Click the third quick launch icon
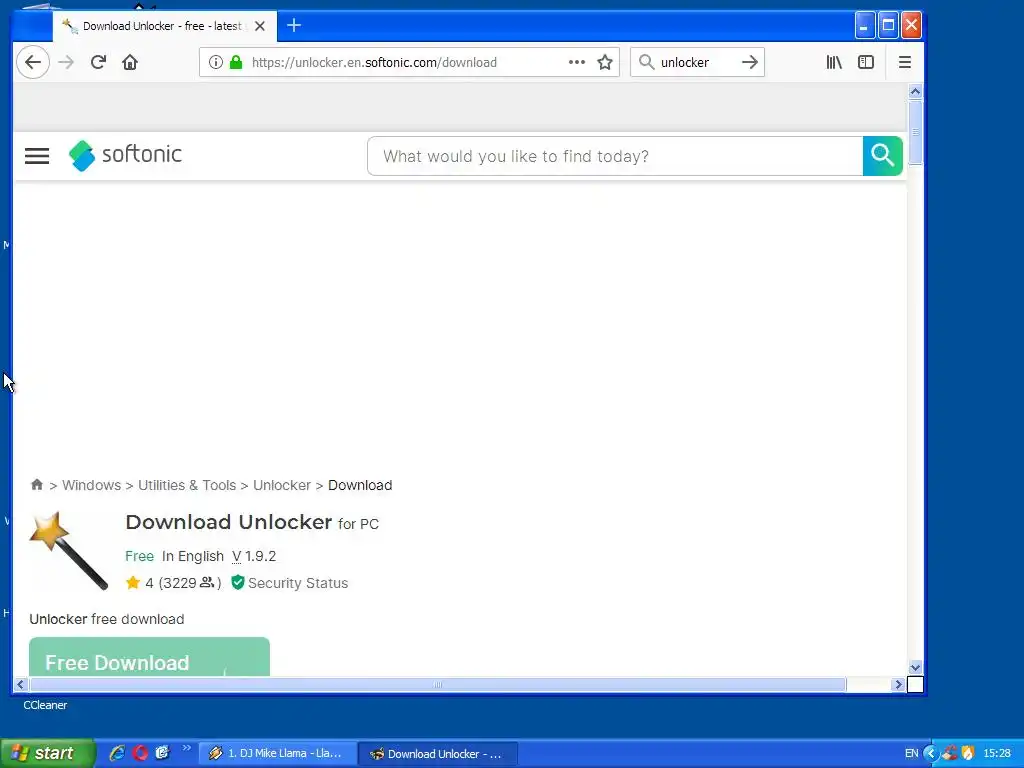This screenshot has width=1024, height=768. pyautogui.click(x=162, y=753)
